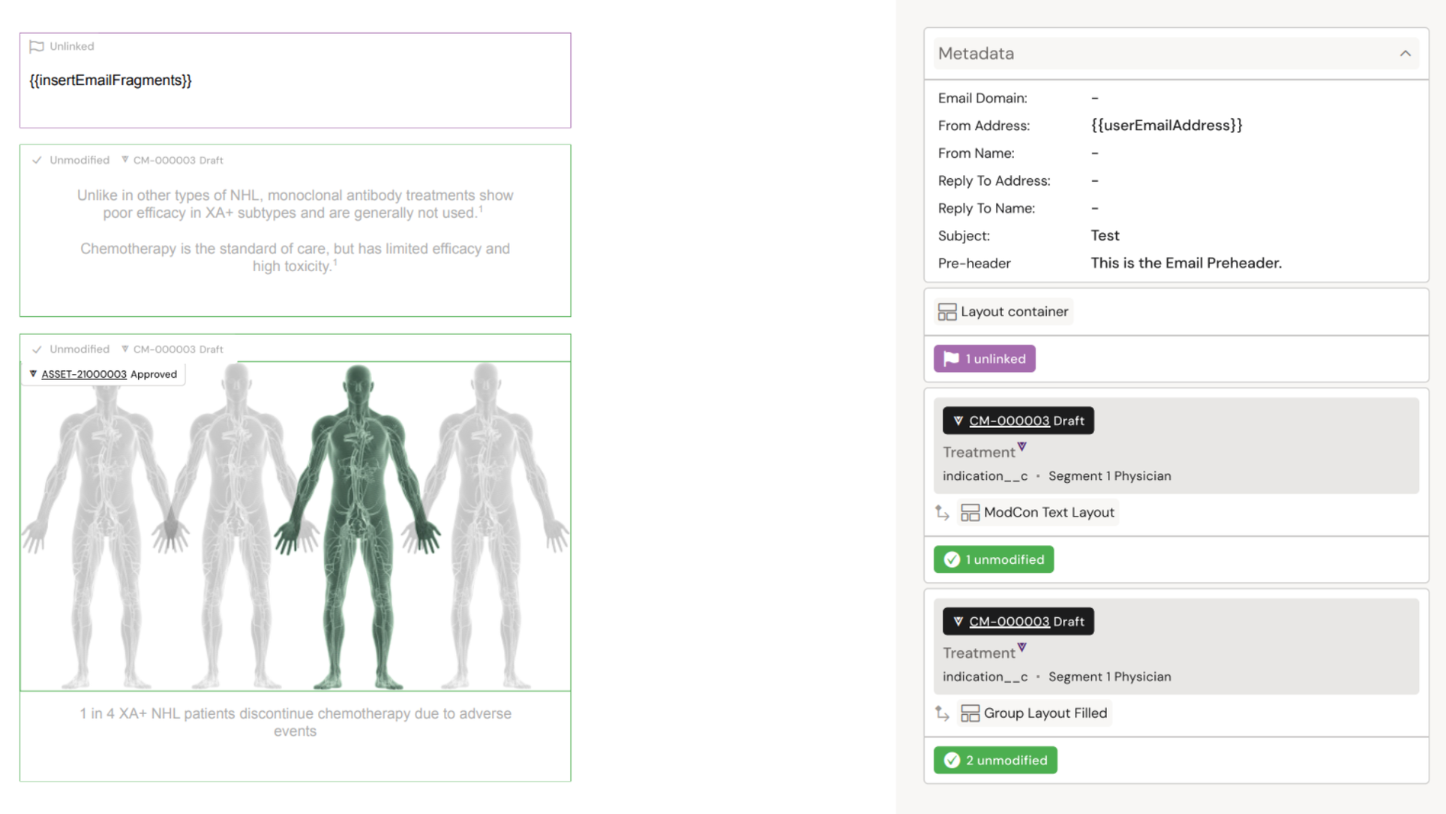This screenshot has height=814, width=1446.
Task: Click the Layout container grid icon
Action: coord(947,312)
